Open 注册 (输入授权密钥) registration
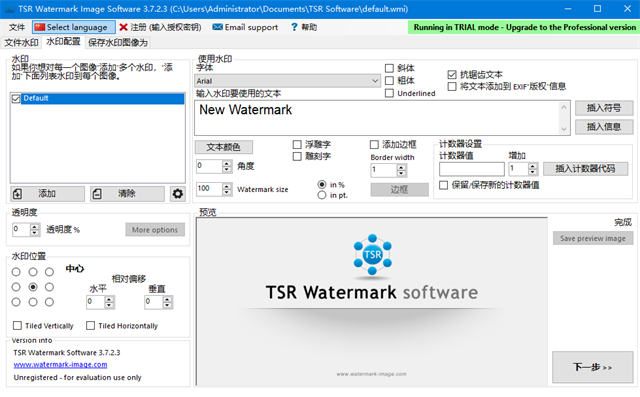This screenshot has height=397, width=640. click(160, 27)
